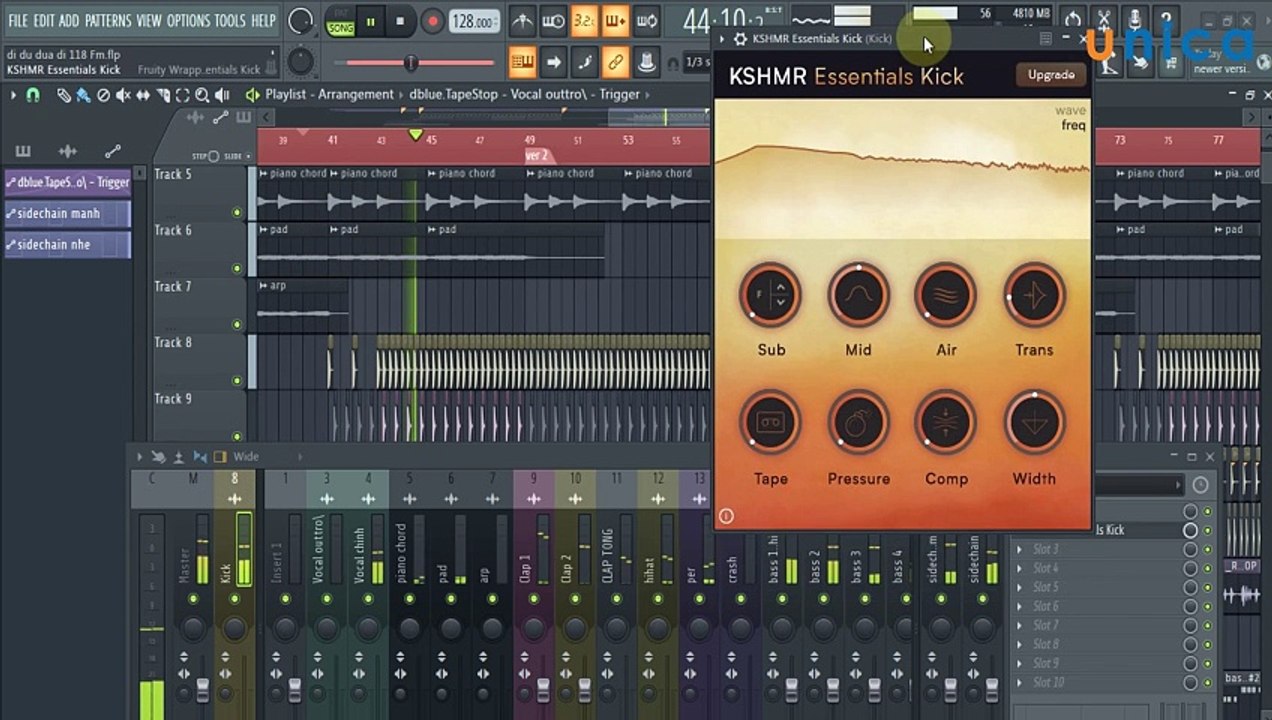Click the loop recording icon
This screenshot has width=1272, height=720.
(x=646, y=20)
